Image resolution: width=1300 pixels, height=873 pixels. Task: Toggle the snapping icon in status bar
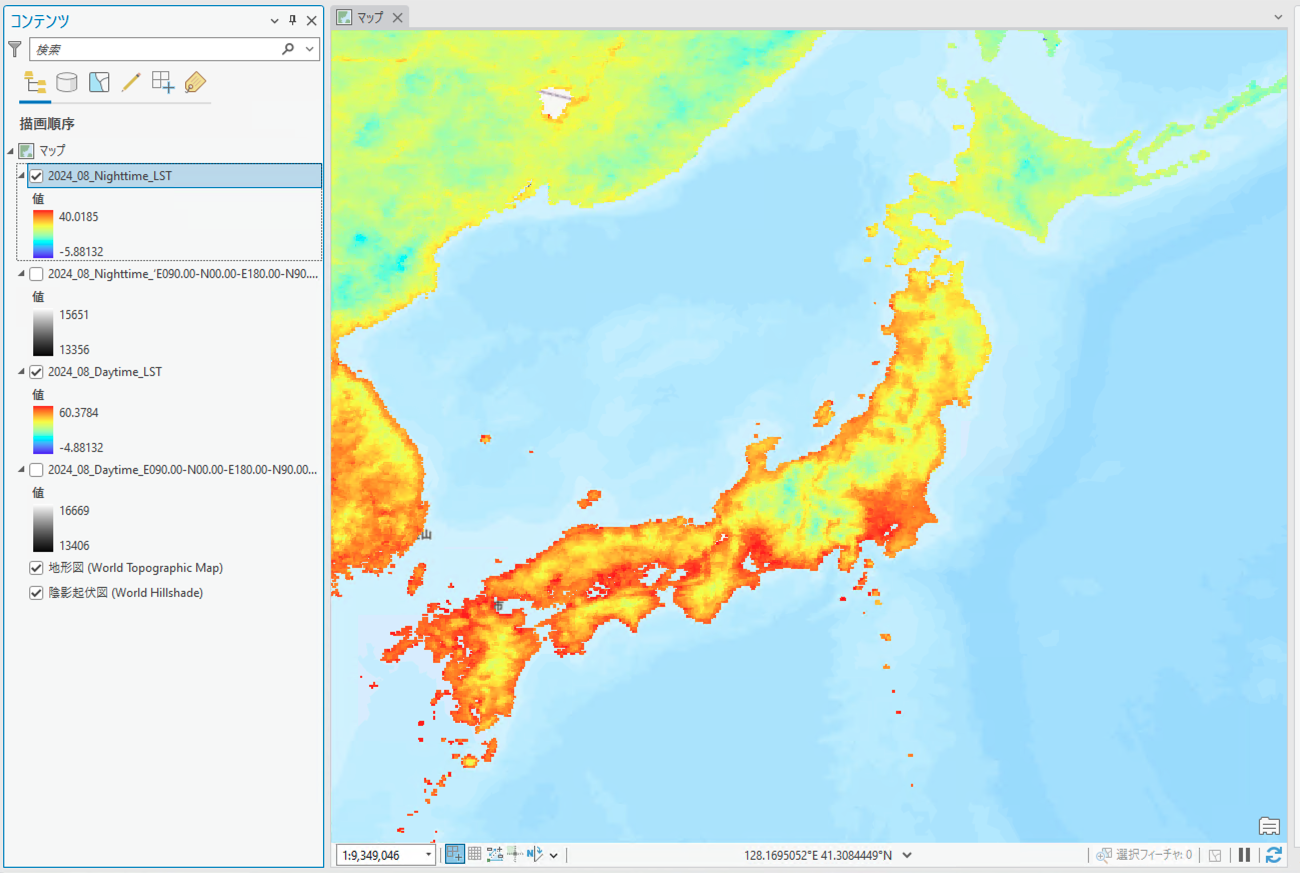pos(455,854)
